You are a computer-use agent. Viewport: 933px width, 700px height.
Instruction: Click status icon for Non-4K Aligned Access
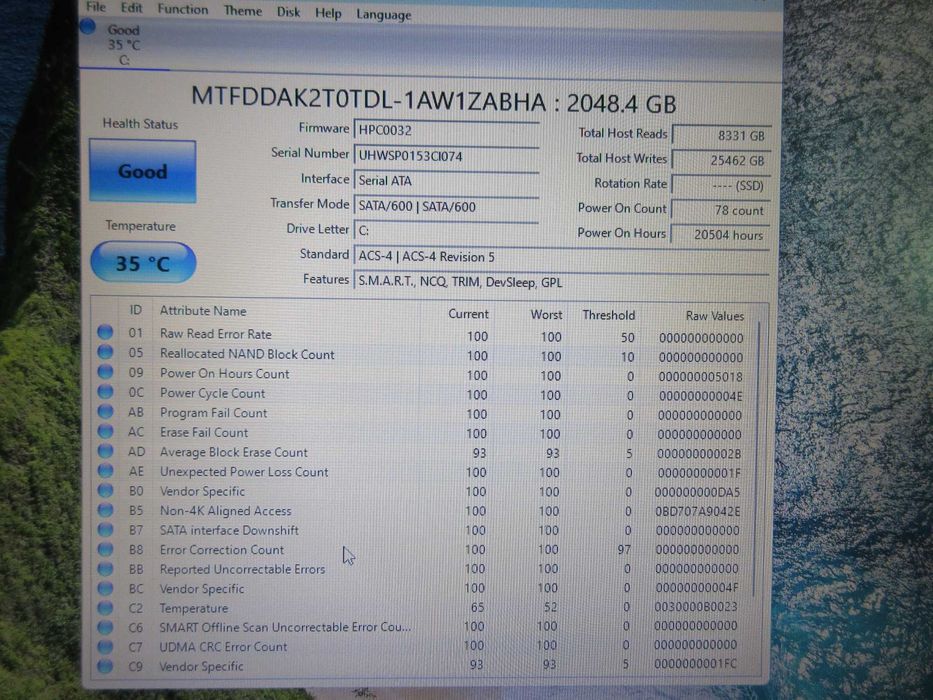coord(105,510)
